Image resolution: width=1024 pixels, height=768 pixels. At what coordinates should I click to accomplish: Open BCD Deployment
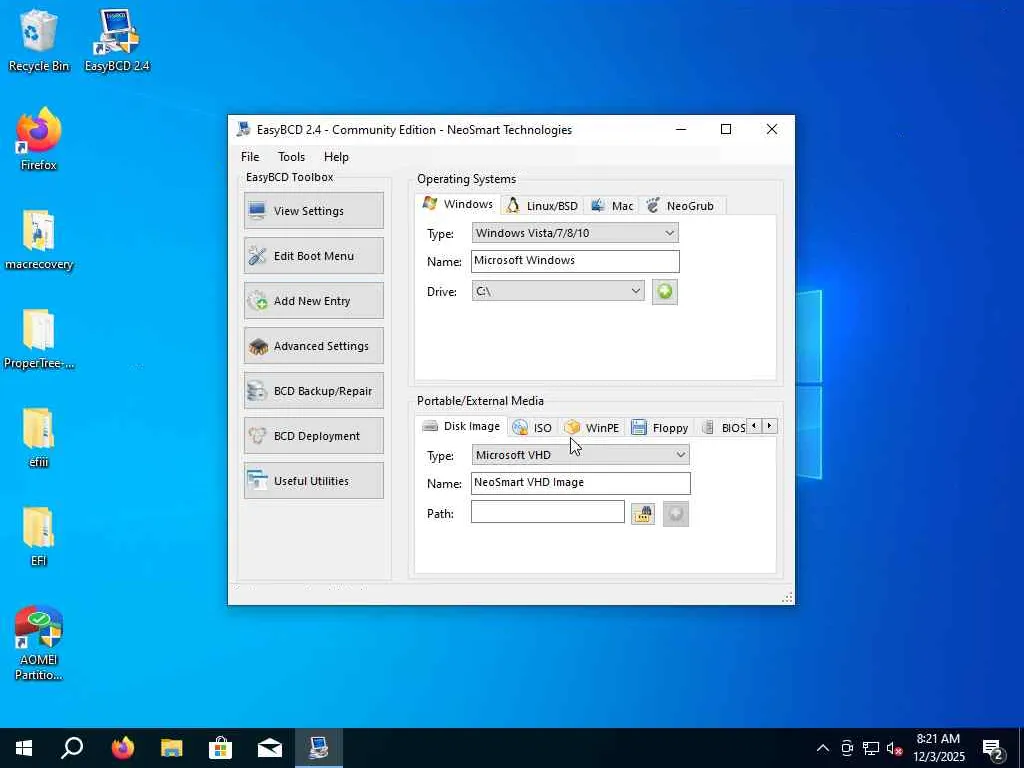[313, 436]
